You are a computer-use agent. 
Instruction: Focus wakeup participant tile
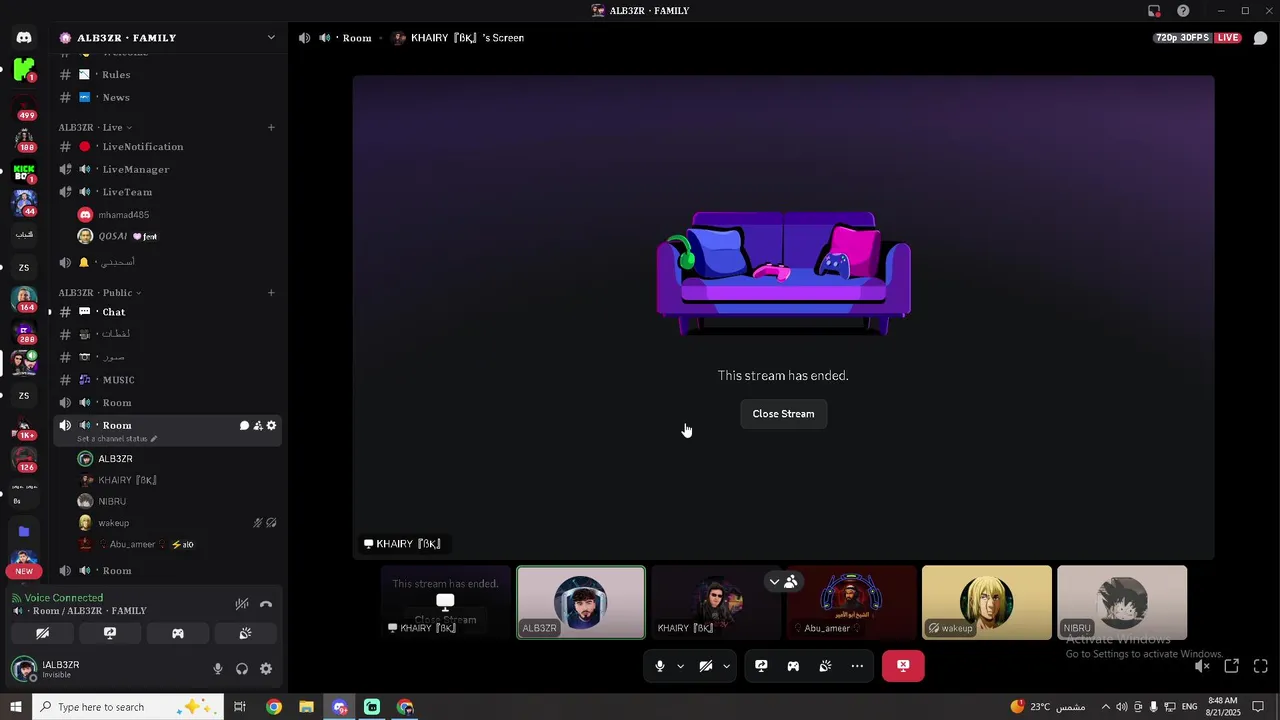pyautogui.click(x=987, y=603)
